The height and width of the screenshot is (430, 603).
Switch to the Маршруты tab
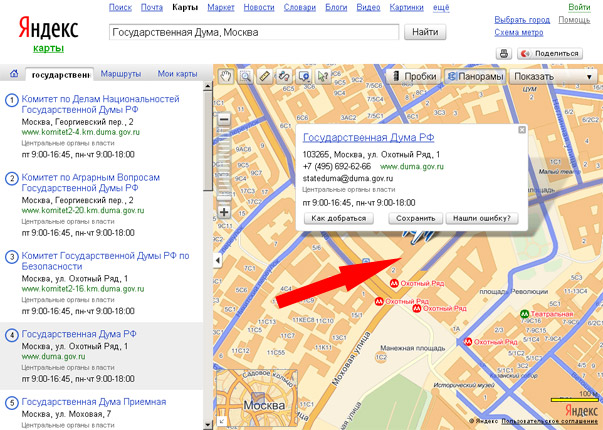pyautogui.click(x=120, y=74)
